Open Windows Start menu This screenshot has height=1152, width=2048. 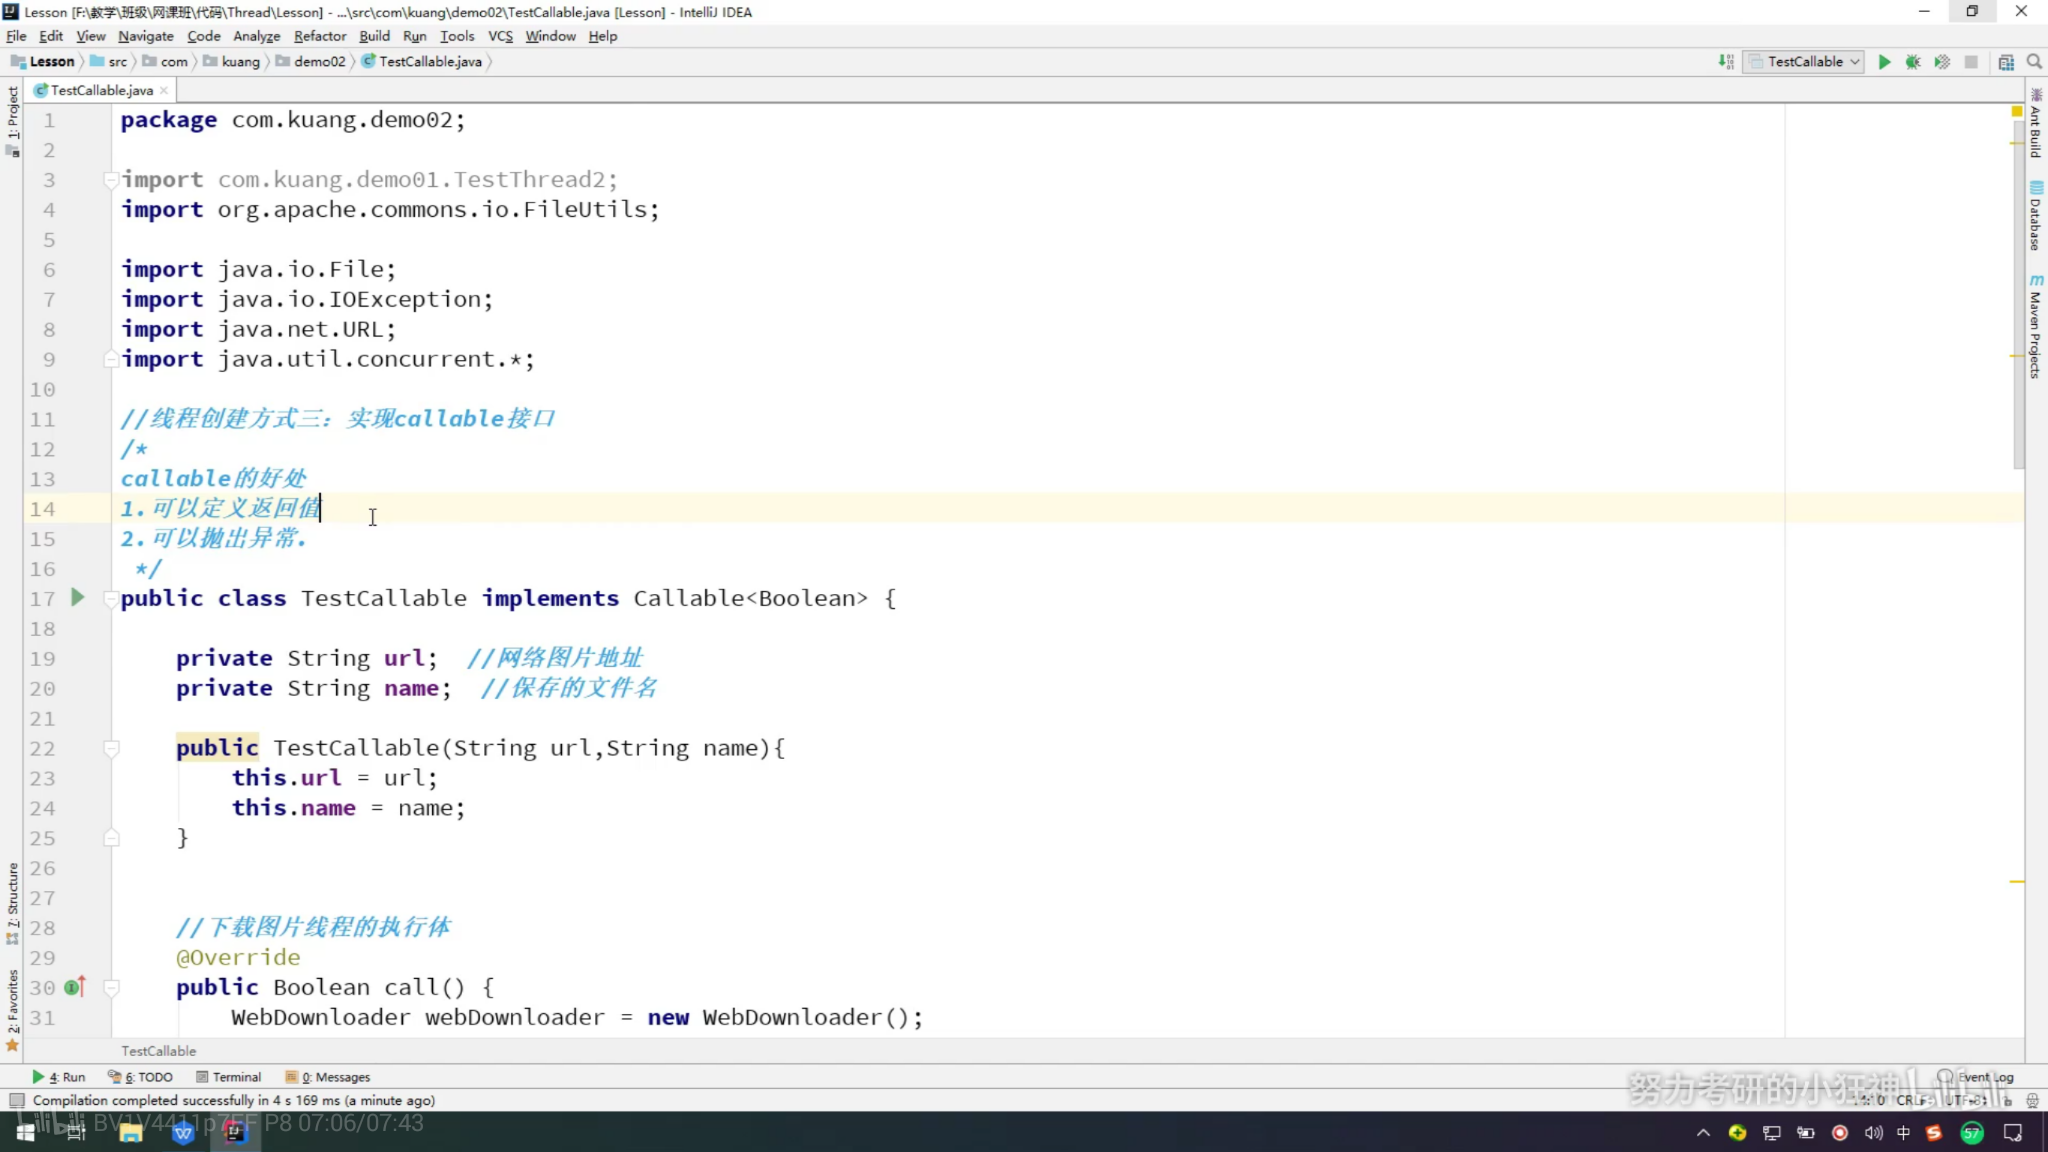(25, 1132)
